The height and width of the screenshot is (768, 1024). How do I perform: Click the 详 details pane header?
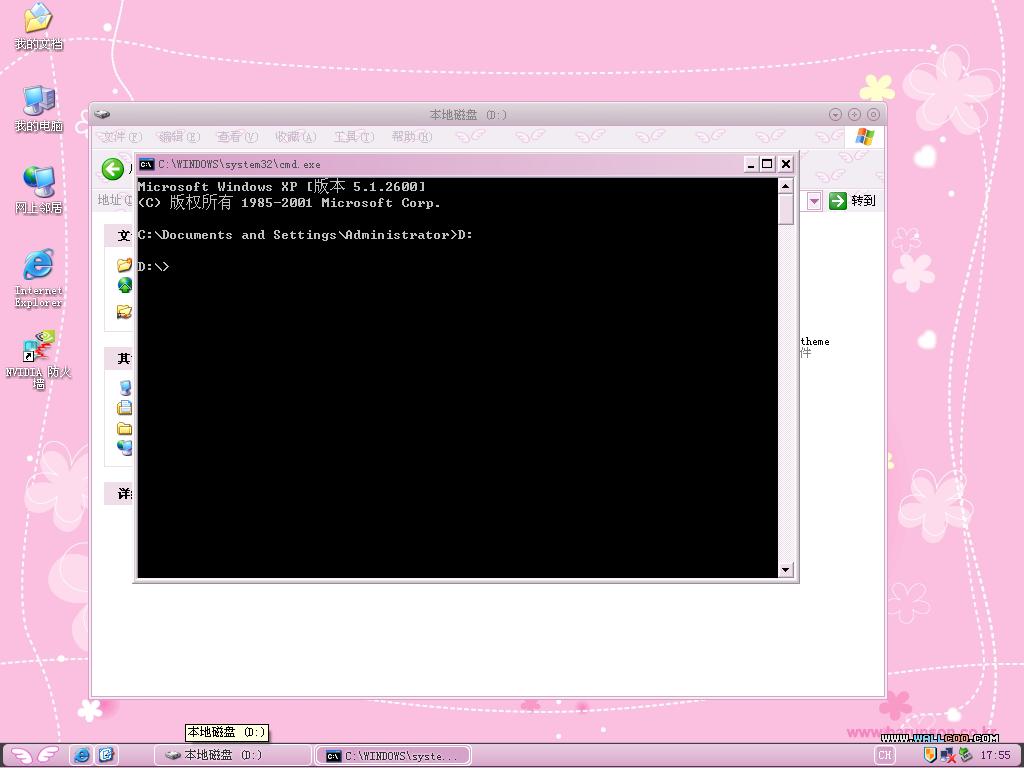click(118, 494)
